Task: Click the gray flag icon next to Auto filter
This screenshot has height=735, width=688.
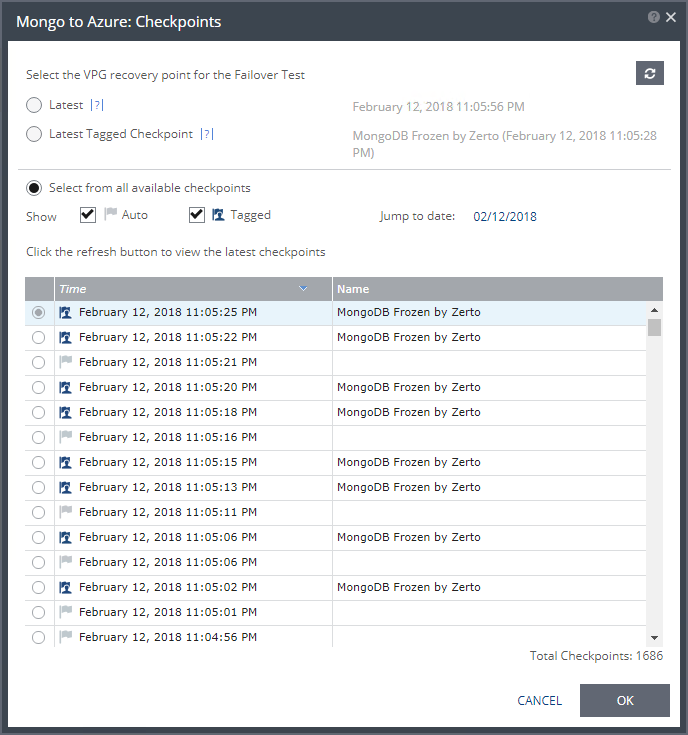Action: point(111,215)
